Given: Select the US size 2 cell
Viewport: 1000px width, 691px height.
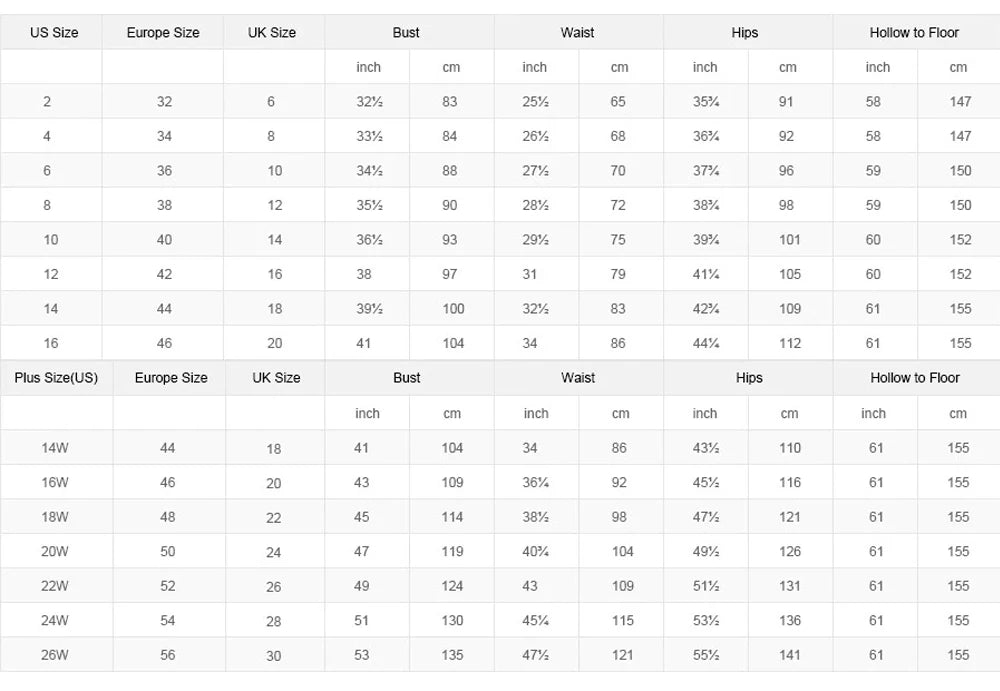Looking at the screenshot, I should click(47, 101).
